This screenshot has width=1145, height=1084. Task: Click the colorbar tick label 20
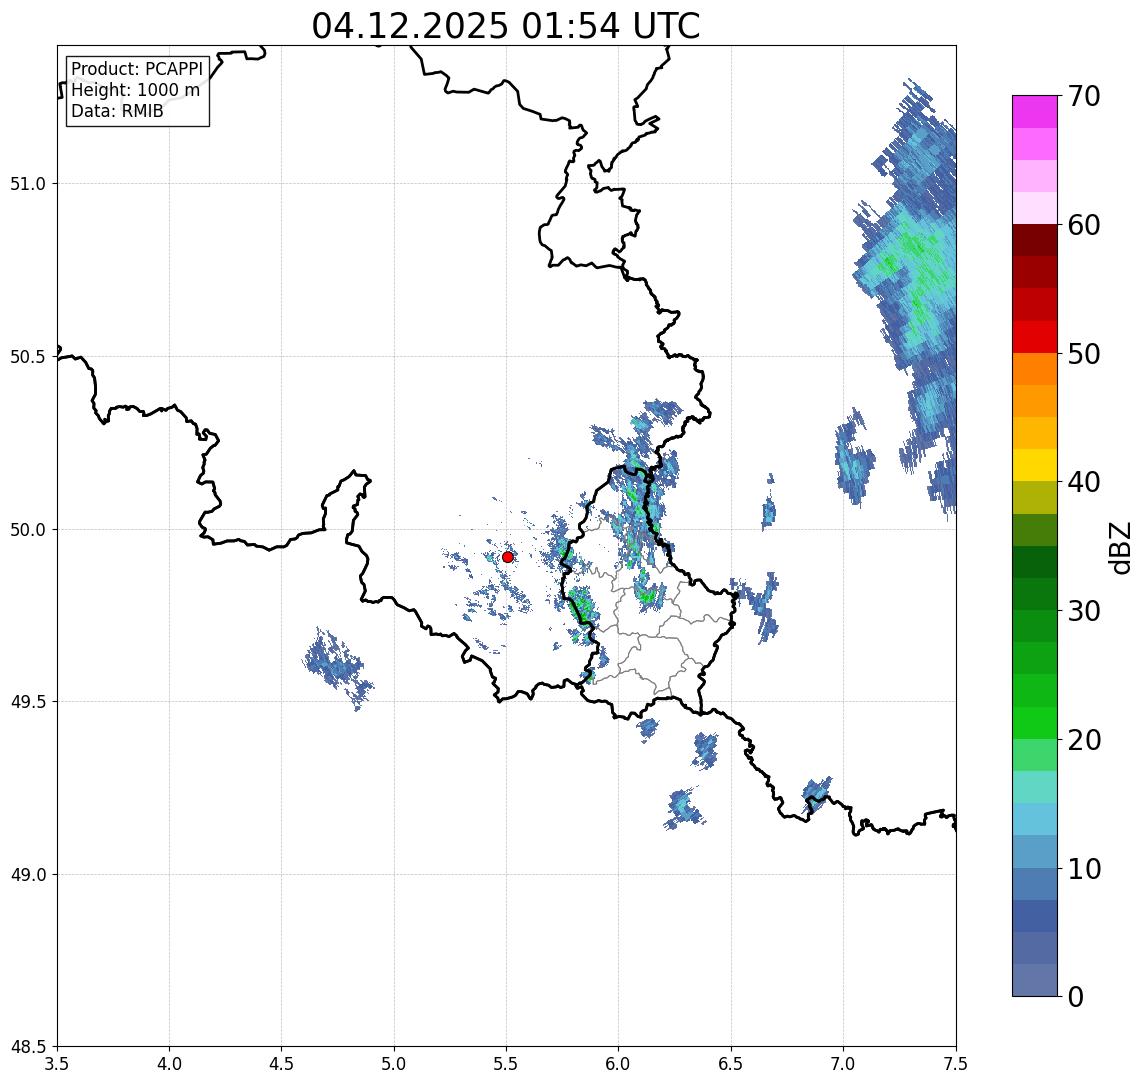[1084, 740]
